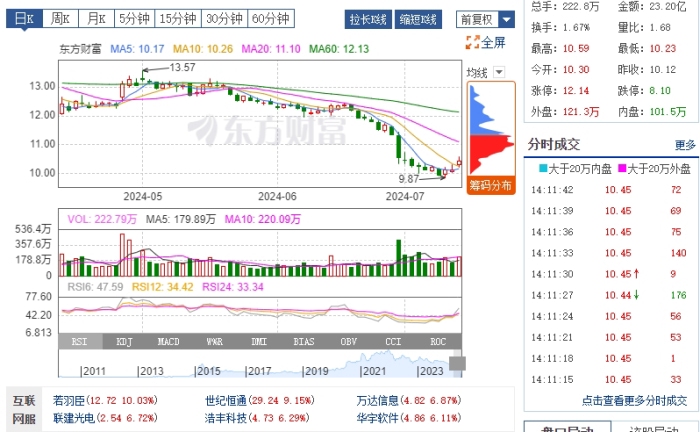Click the RSI24: 33.34 value
This screenshot has width=700, height=432.
233,287
